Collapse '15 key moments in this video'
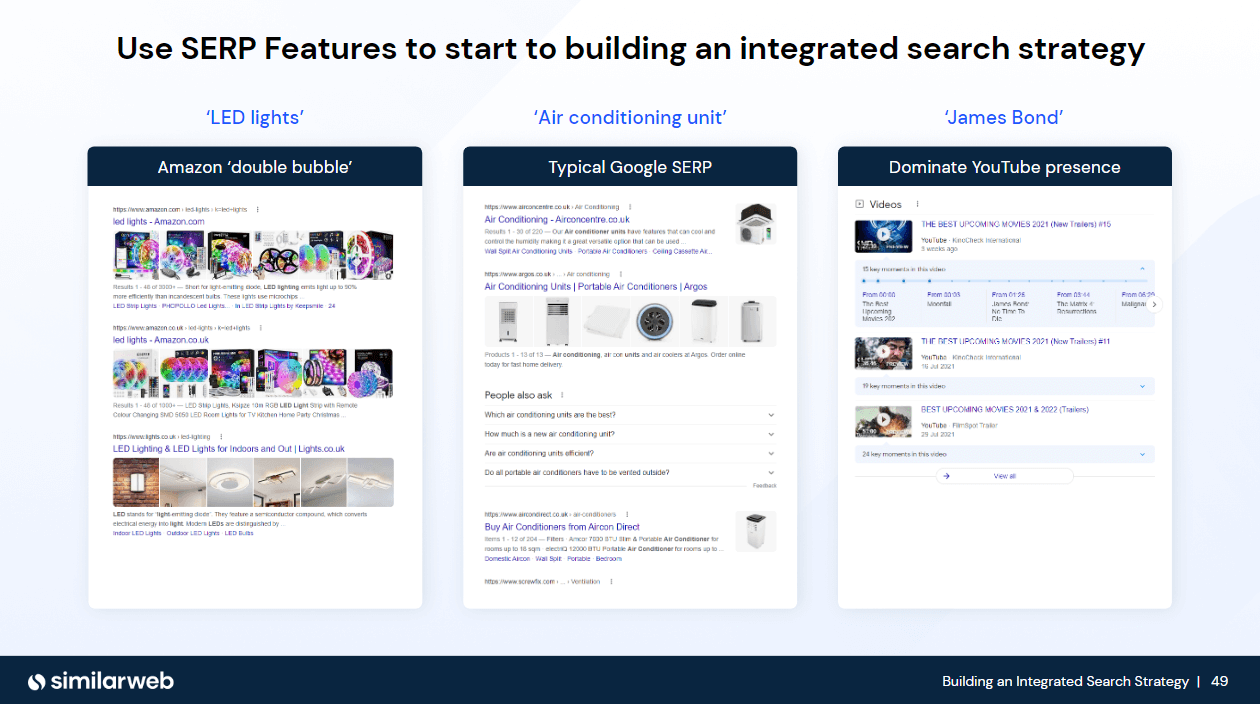 [1142, 268]
